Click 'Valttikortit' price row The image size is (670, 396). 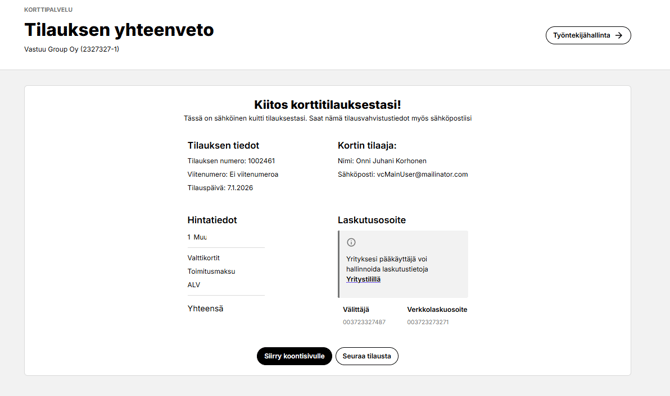(203, 258)
